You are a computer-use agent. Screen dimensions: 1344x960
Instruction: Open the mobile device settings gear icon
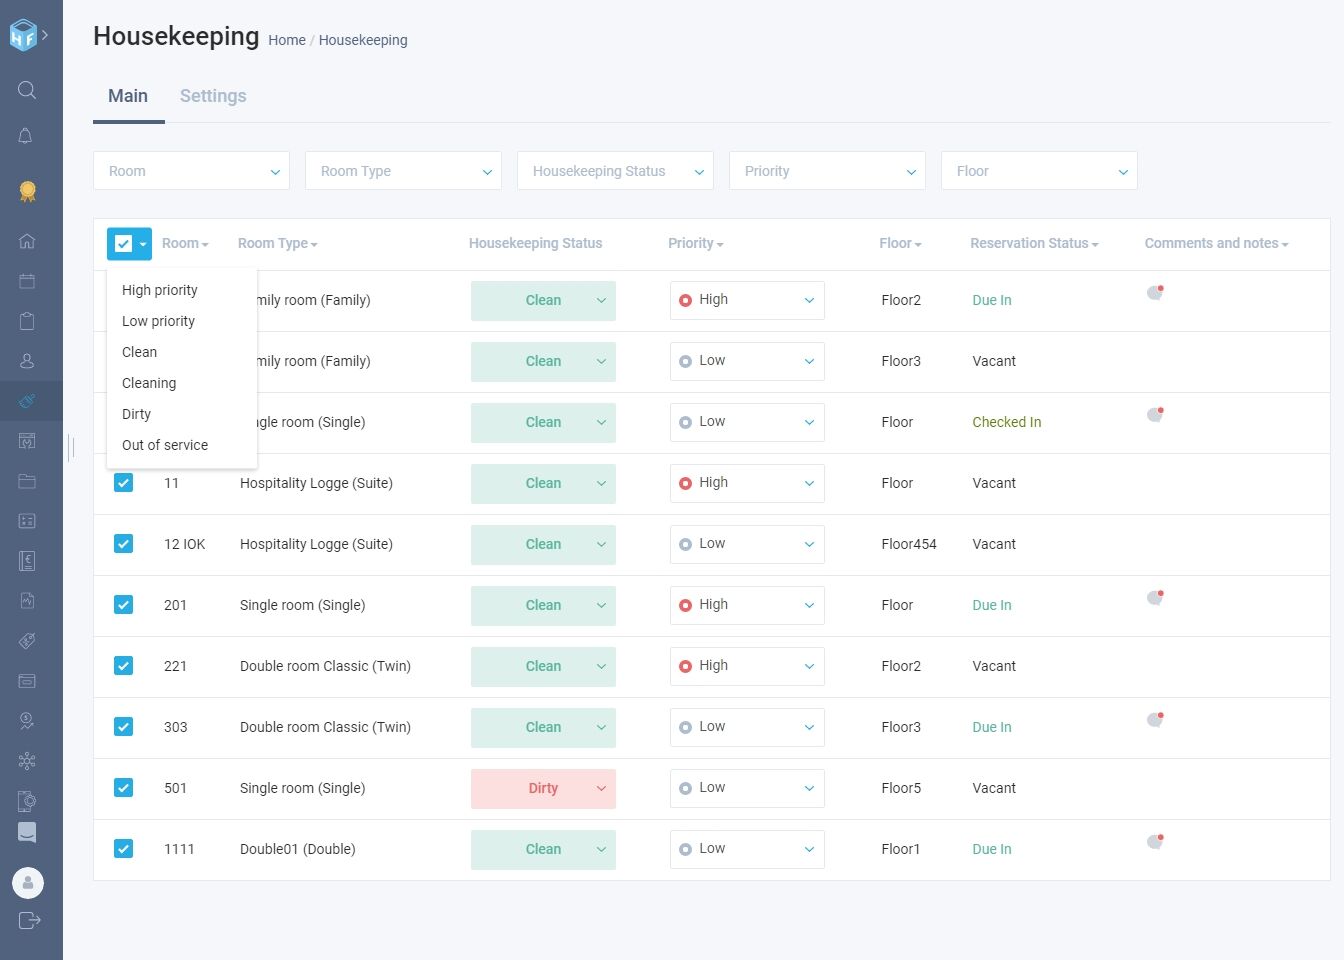coord(27,801)
